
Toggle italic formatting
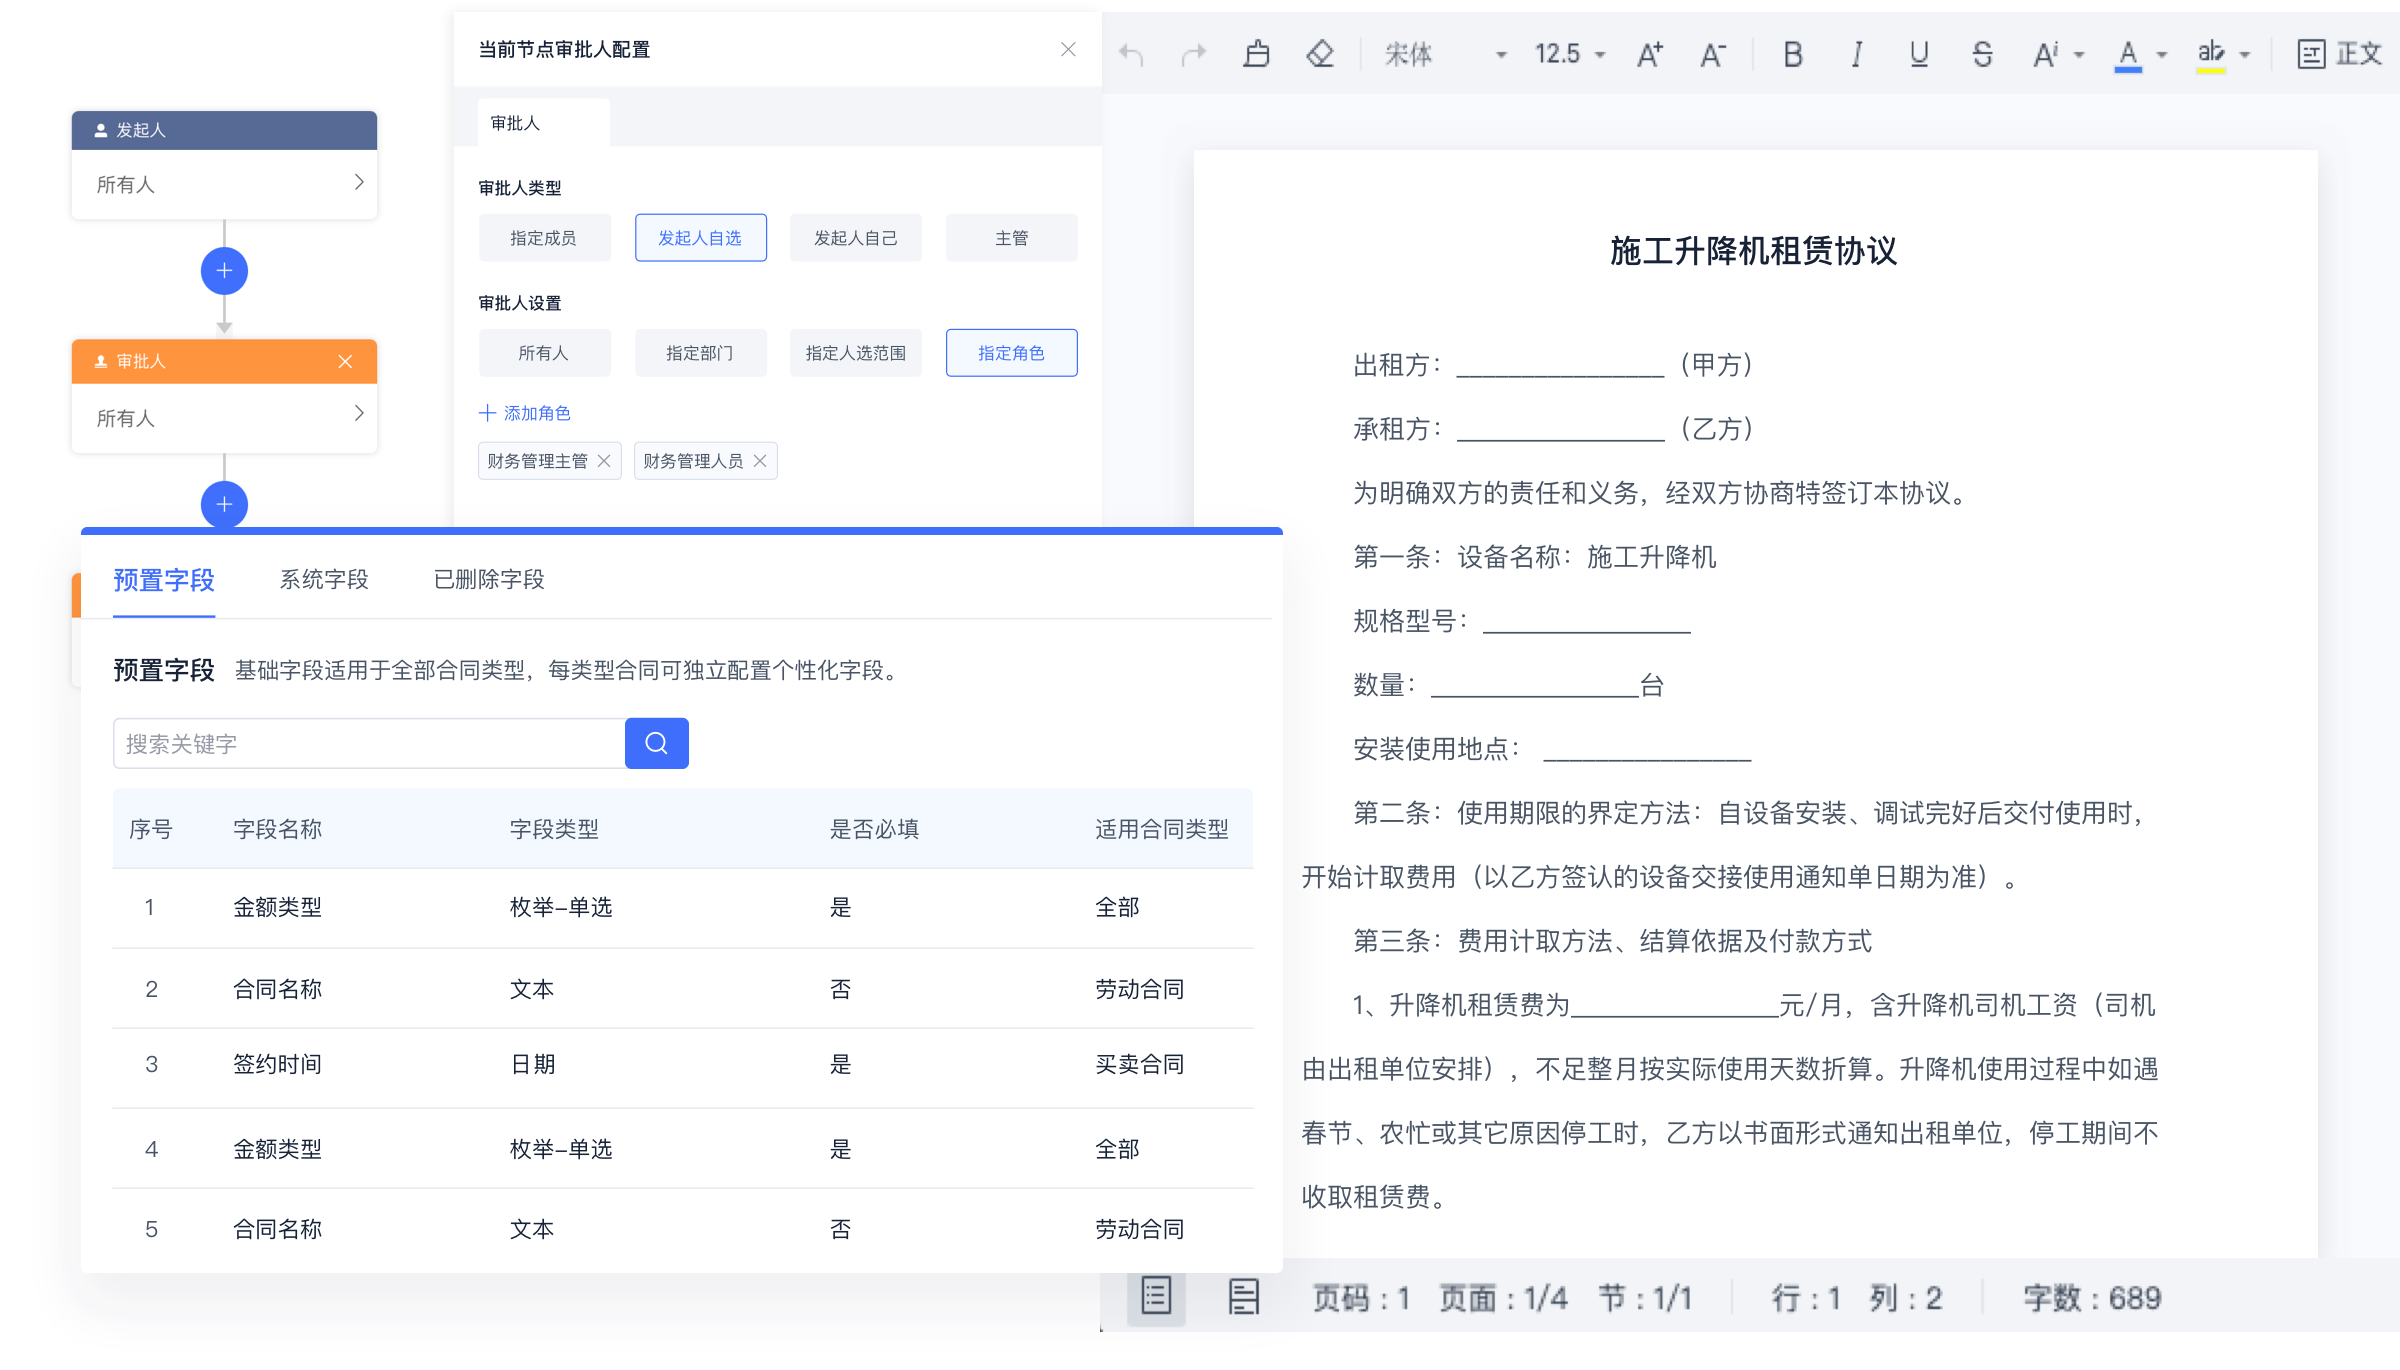1856,54
